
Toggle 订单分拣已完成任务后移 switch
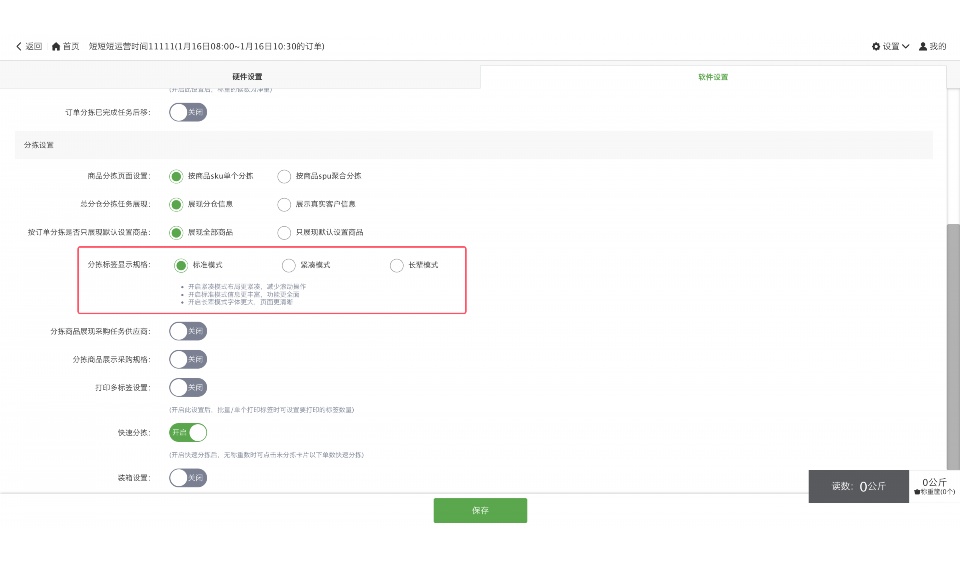187,112
